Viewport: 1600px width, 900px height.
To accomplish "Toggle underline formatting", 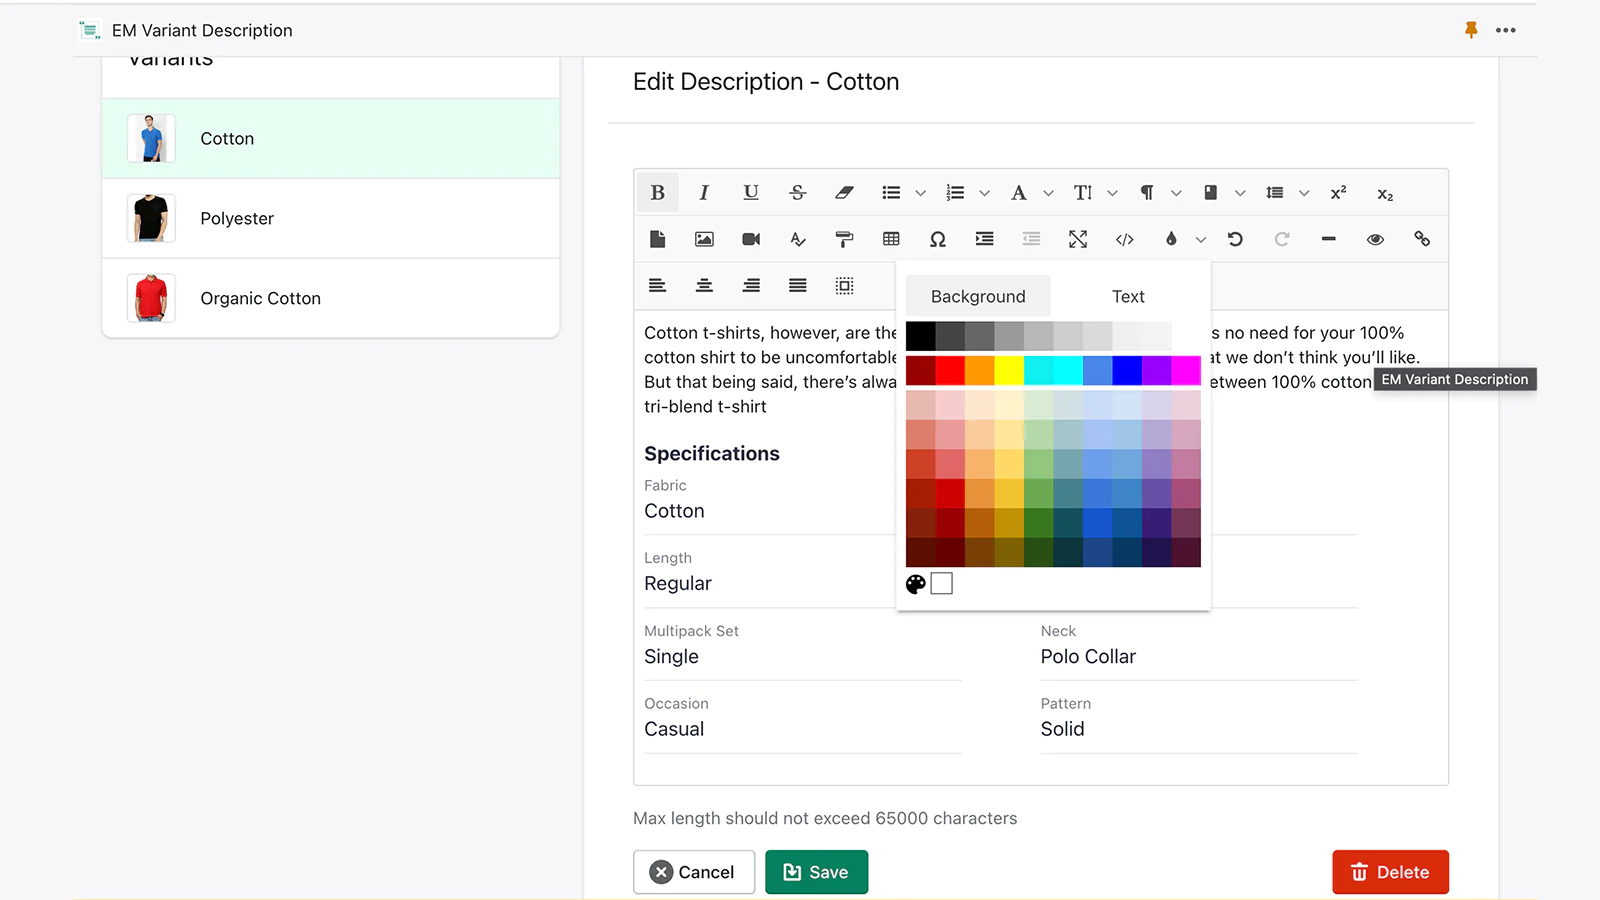I will tap(751, 193).
